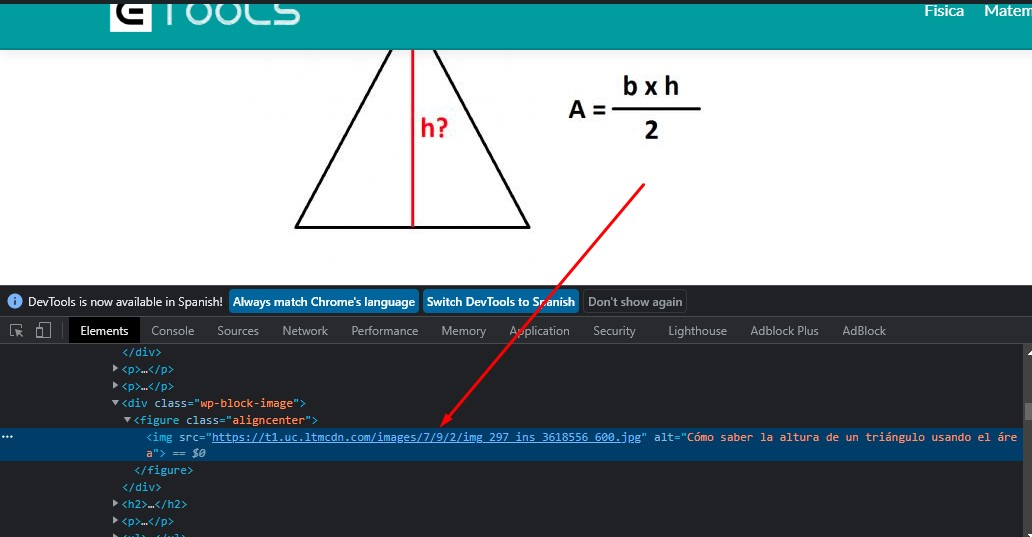Open the Network panel tab
The width and height of the screenshot is (1032, 537).
point(305,331)
